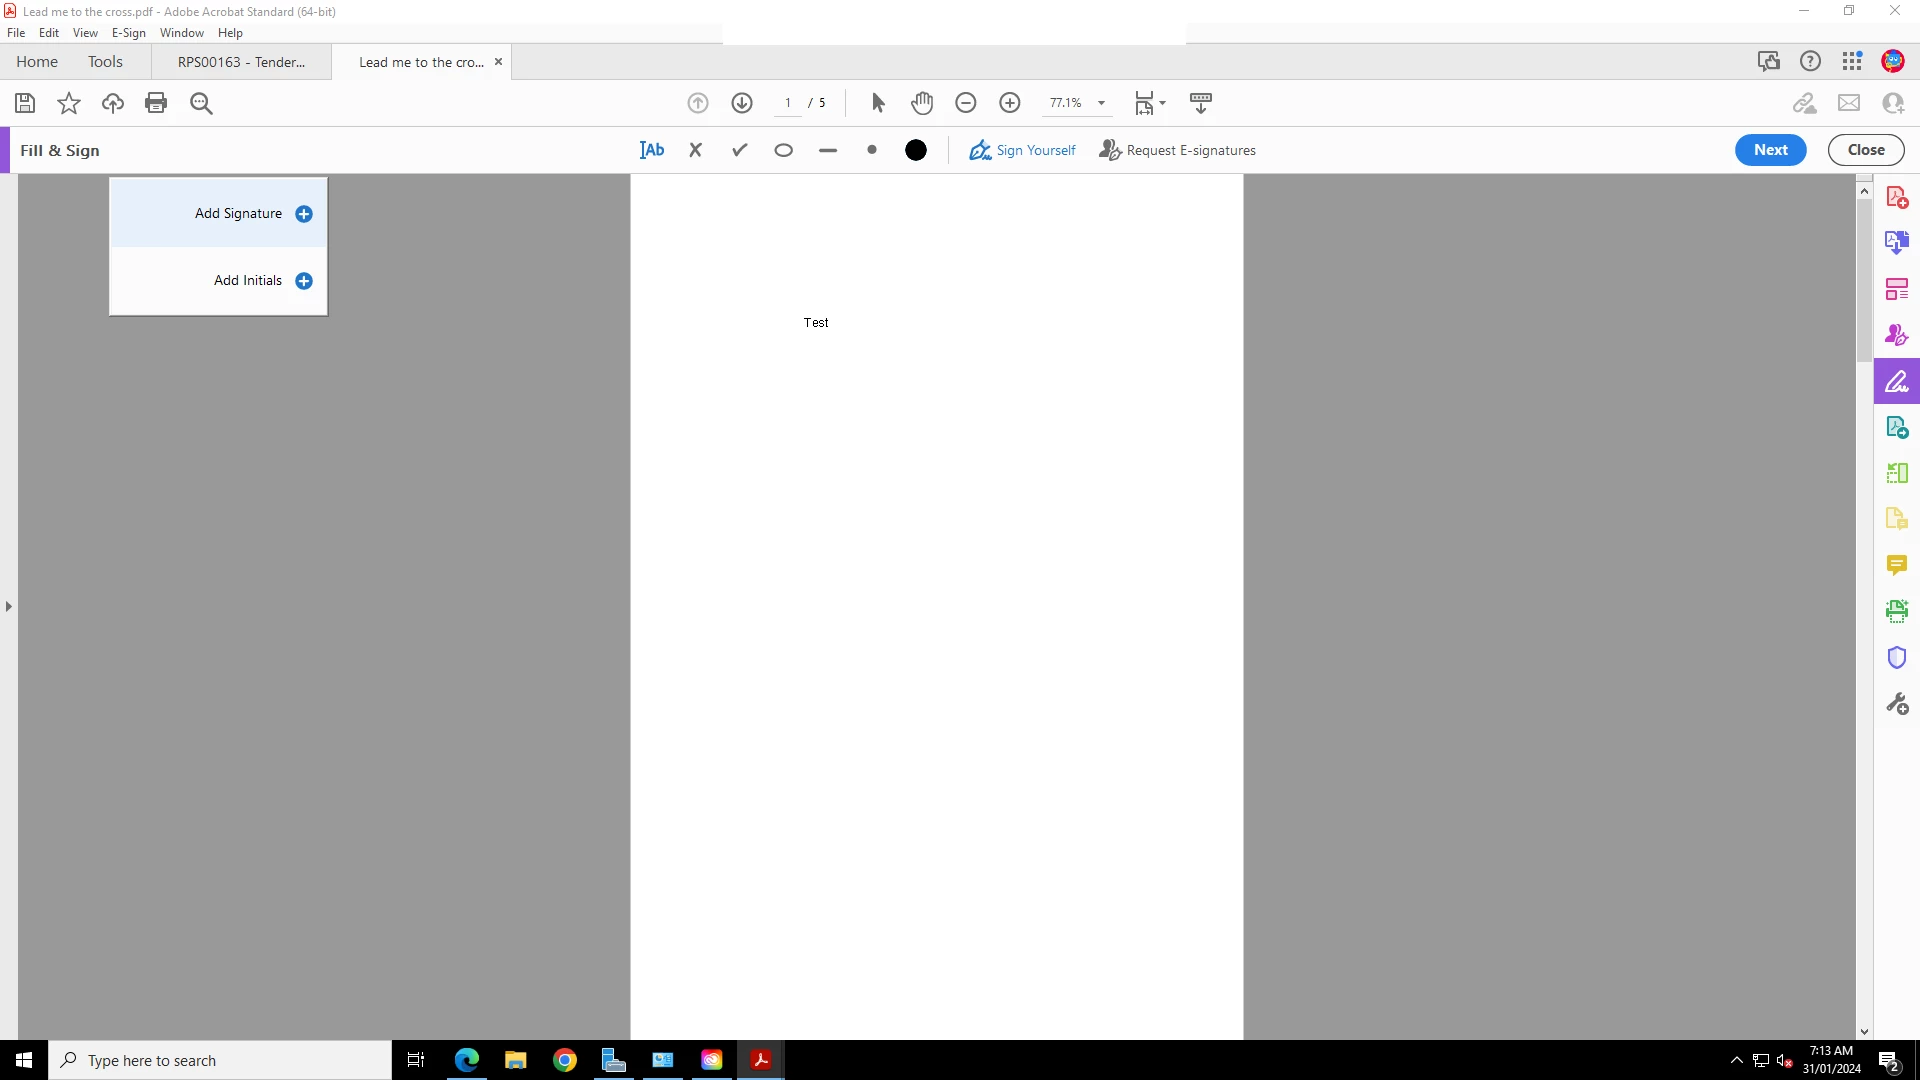Click the Next button
1920x1080 pixels.
click(x=1770, y=150)
